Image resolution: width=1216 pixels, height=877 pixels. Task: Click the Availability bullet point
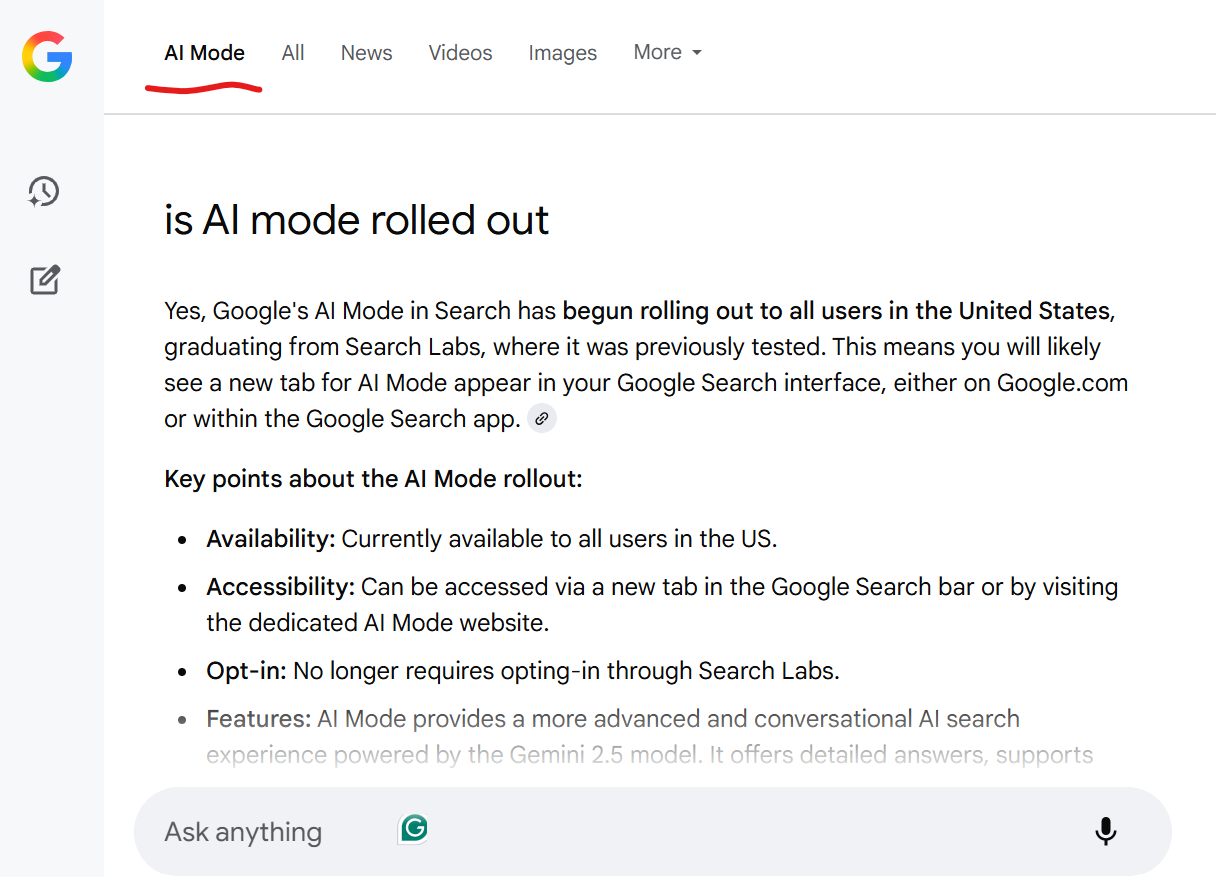(490, 539)
